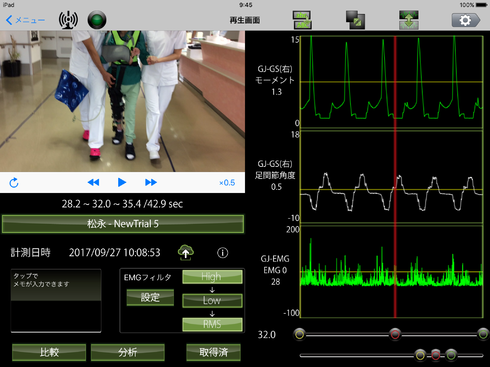Play the recorded walking video
The image size is (490, 367).
point(122,182)
